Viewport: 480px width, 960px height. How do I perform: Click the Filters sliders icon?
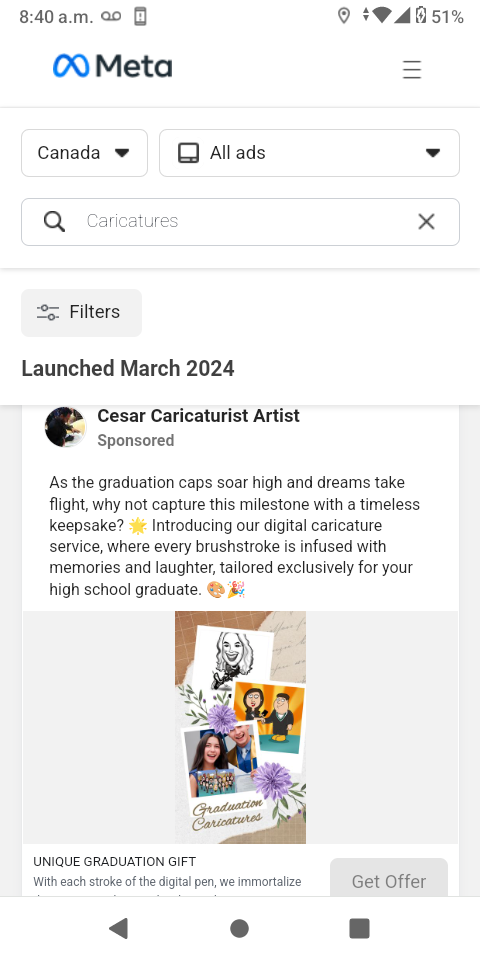[48, 313]
